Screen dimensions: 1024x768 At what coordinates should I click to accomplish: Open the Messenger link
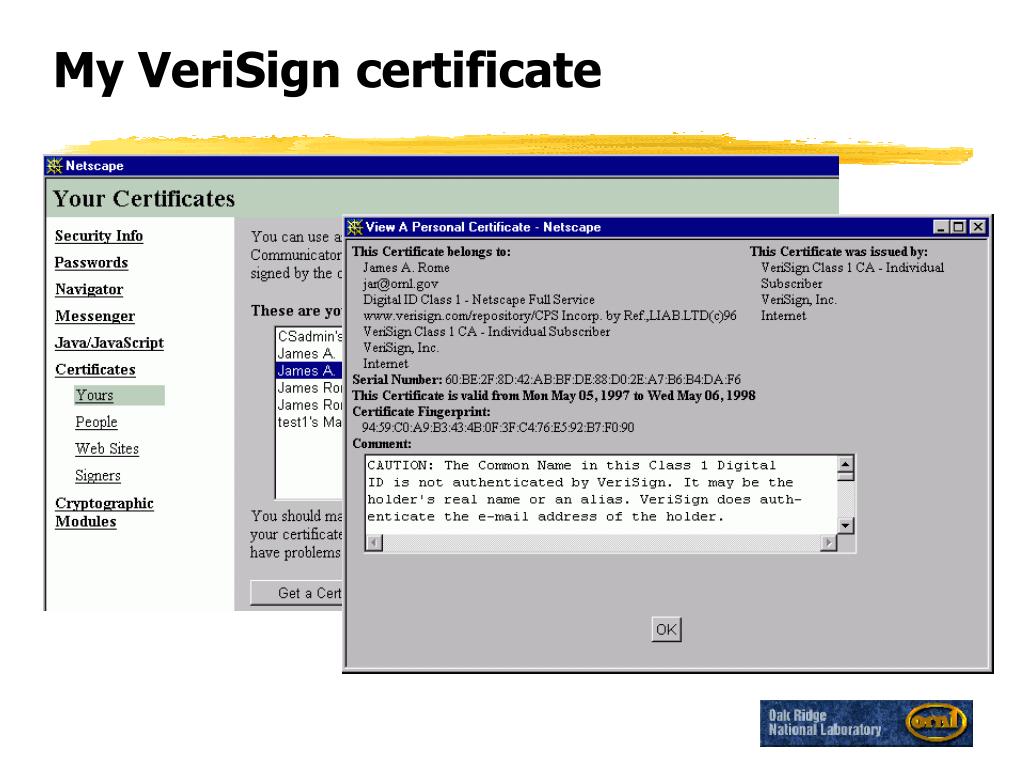coord(95,316)
